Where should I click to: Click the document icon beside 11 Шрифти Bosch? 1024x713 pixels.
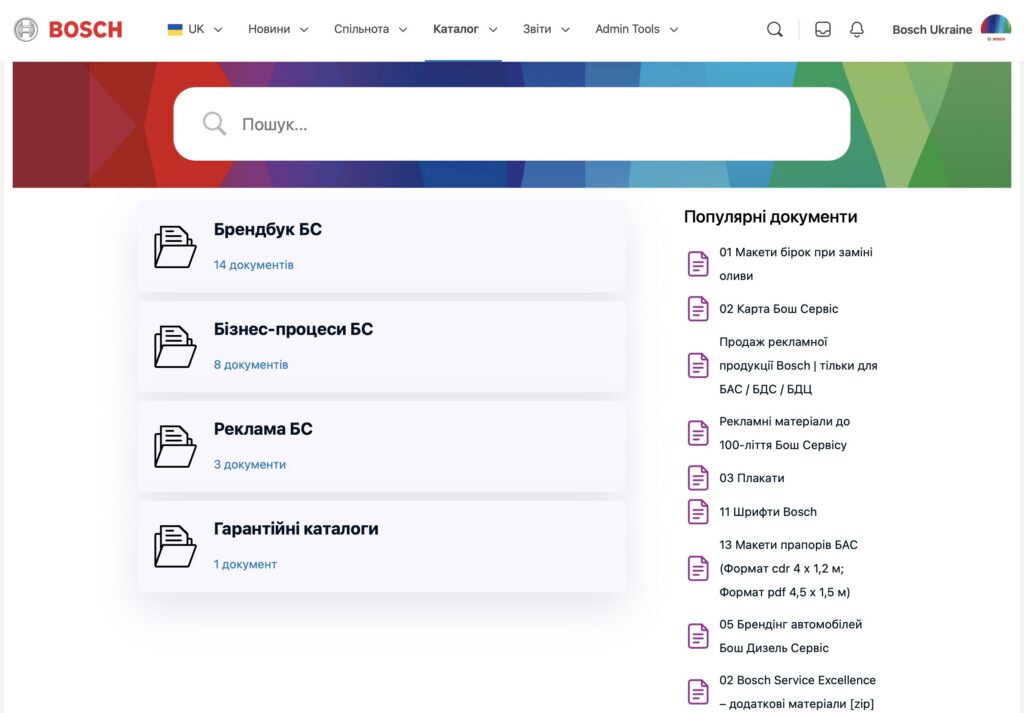pyautogui.click(x=697, y=512)
